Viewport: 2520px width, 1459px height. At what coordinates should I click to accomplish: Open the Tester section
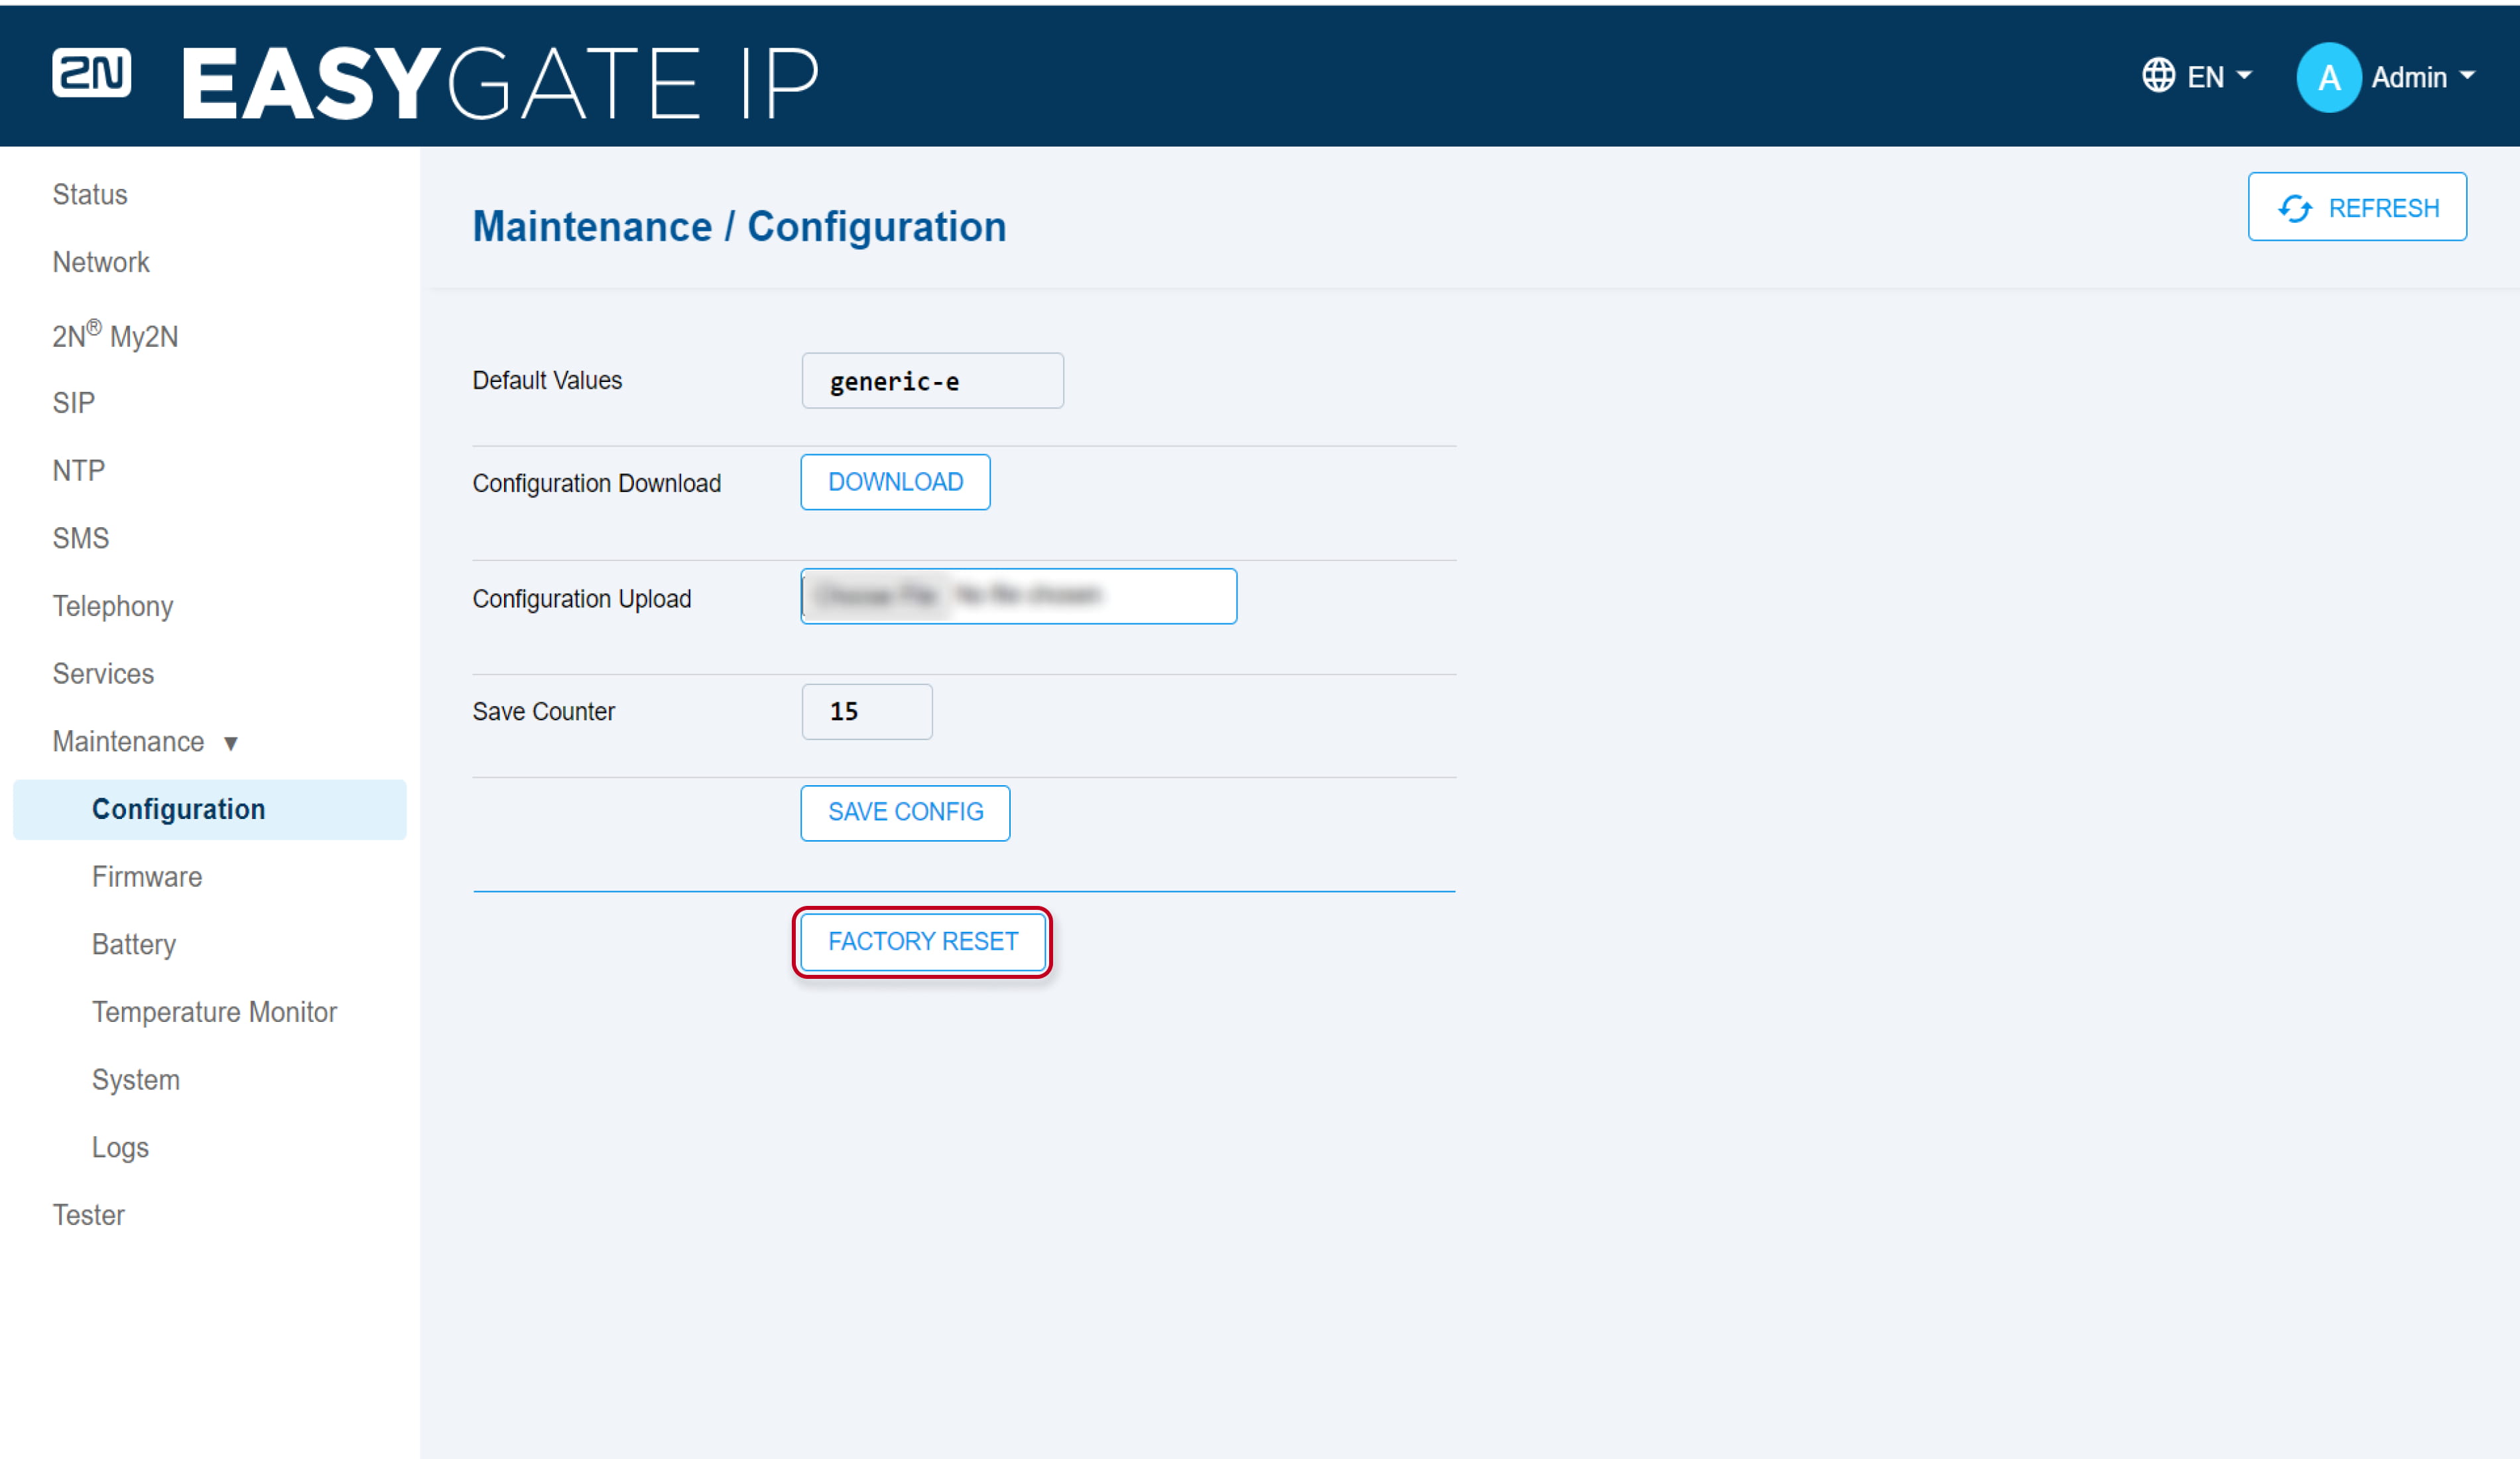click(88, 1215)
